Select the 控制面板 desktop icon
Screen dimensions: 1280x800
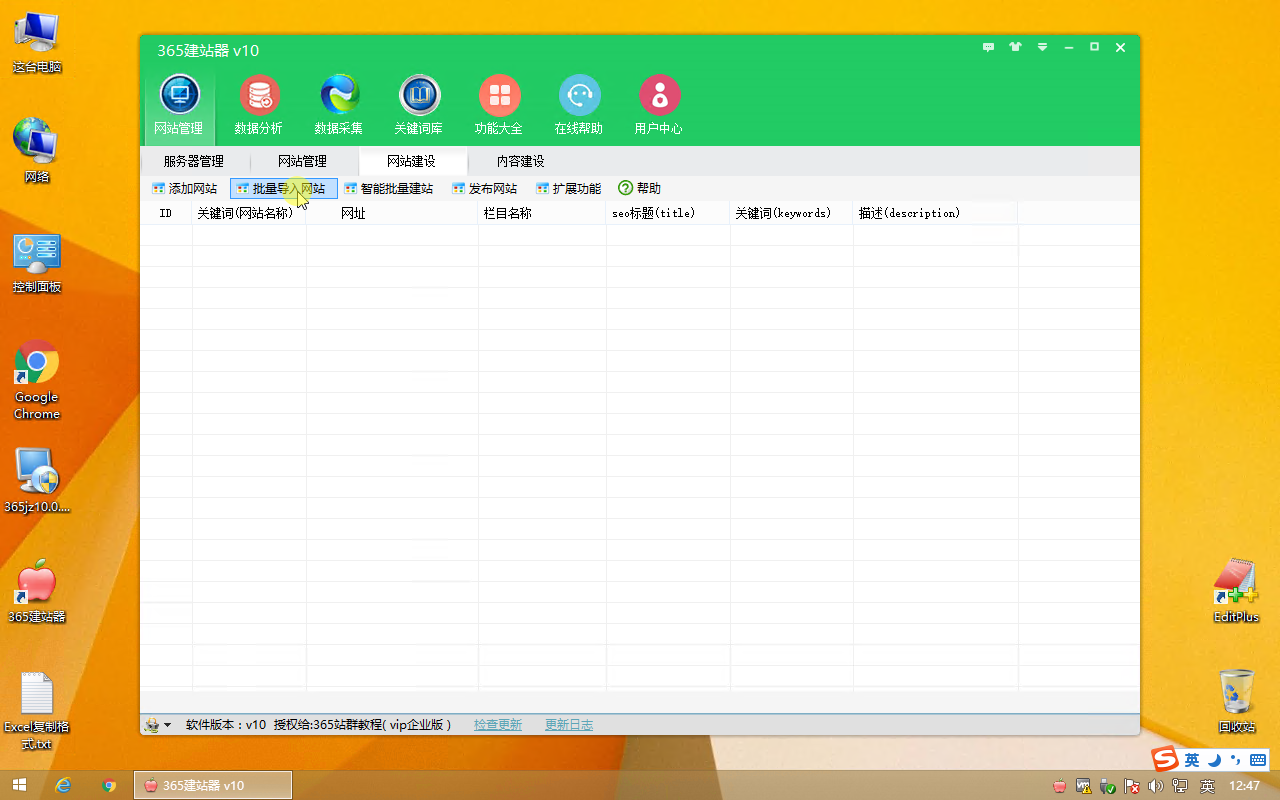coord(37,262)
